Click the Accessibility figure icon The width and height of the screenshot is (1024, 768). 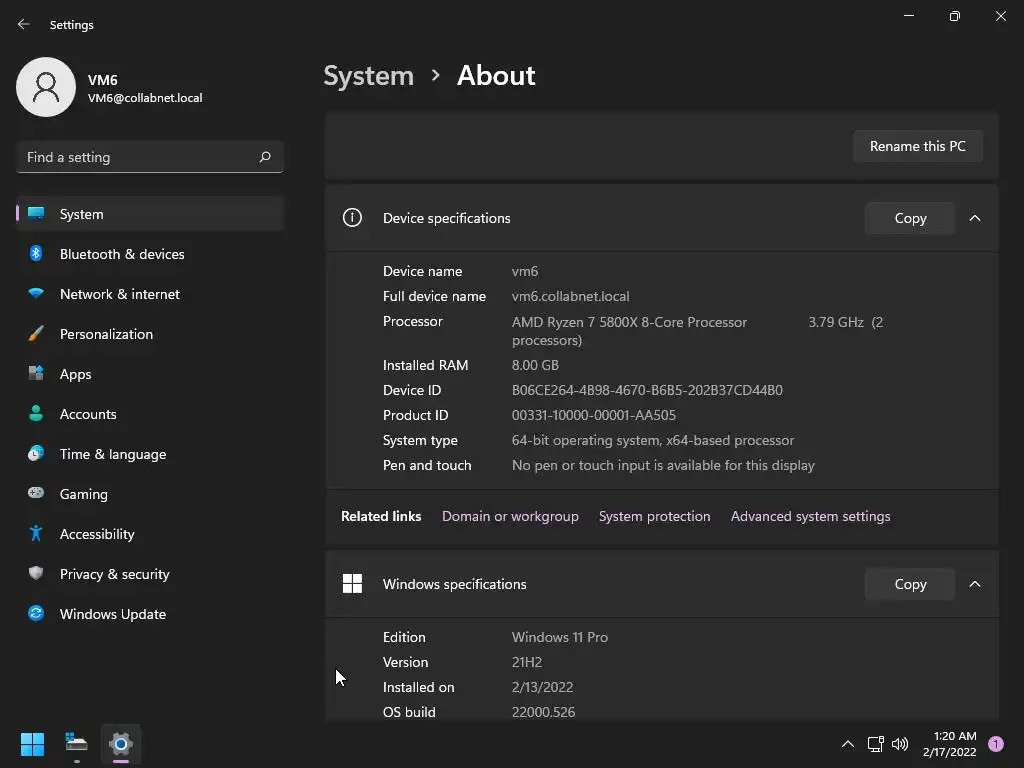(36, 534)
